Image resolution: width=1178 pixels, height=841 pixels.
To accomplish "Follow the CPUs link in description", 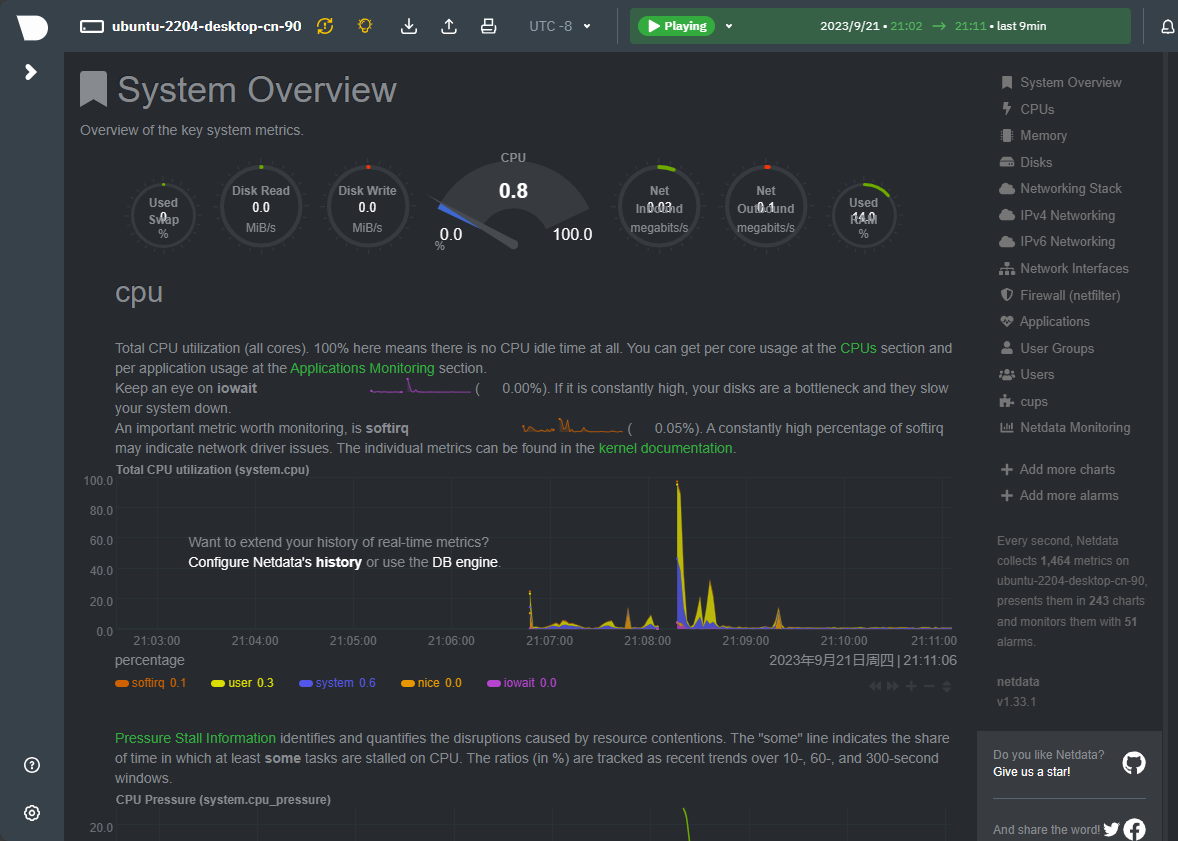I will pos(858,348).
